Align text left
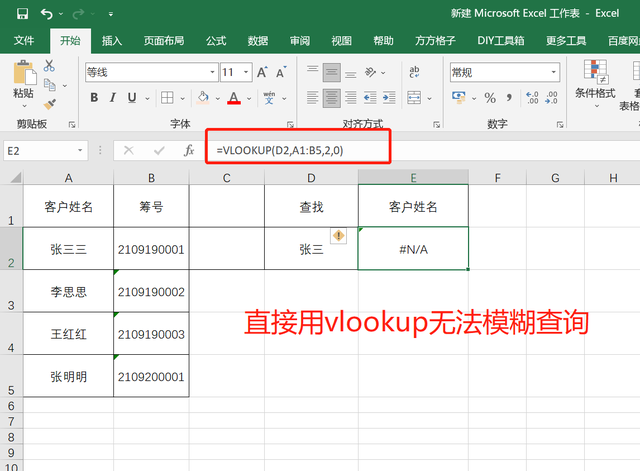640x471 pixels. click(x=313, y=98)
